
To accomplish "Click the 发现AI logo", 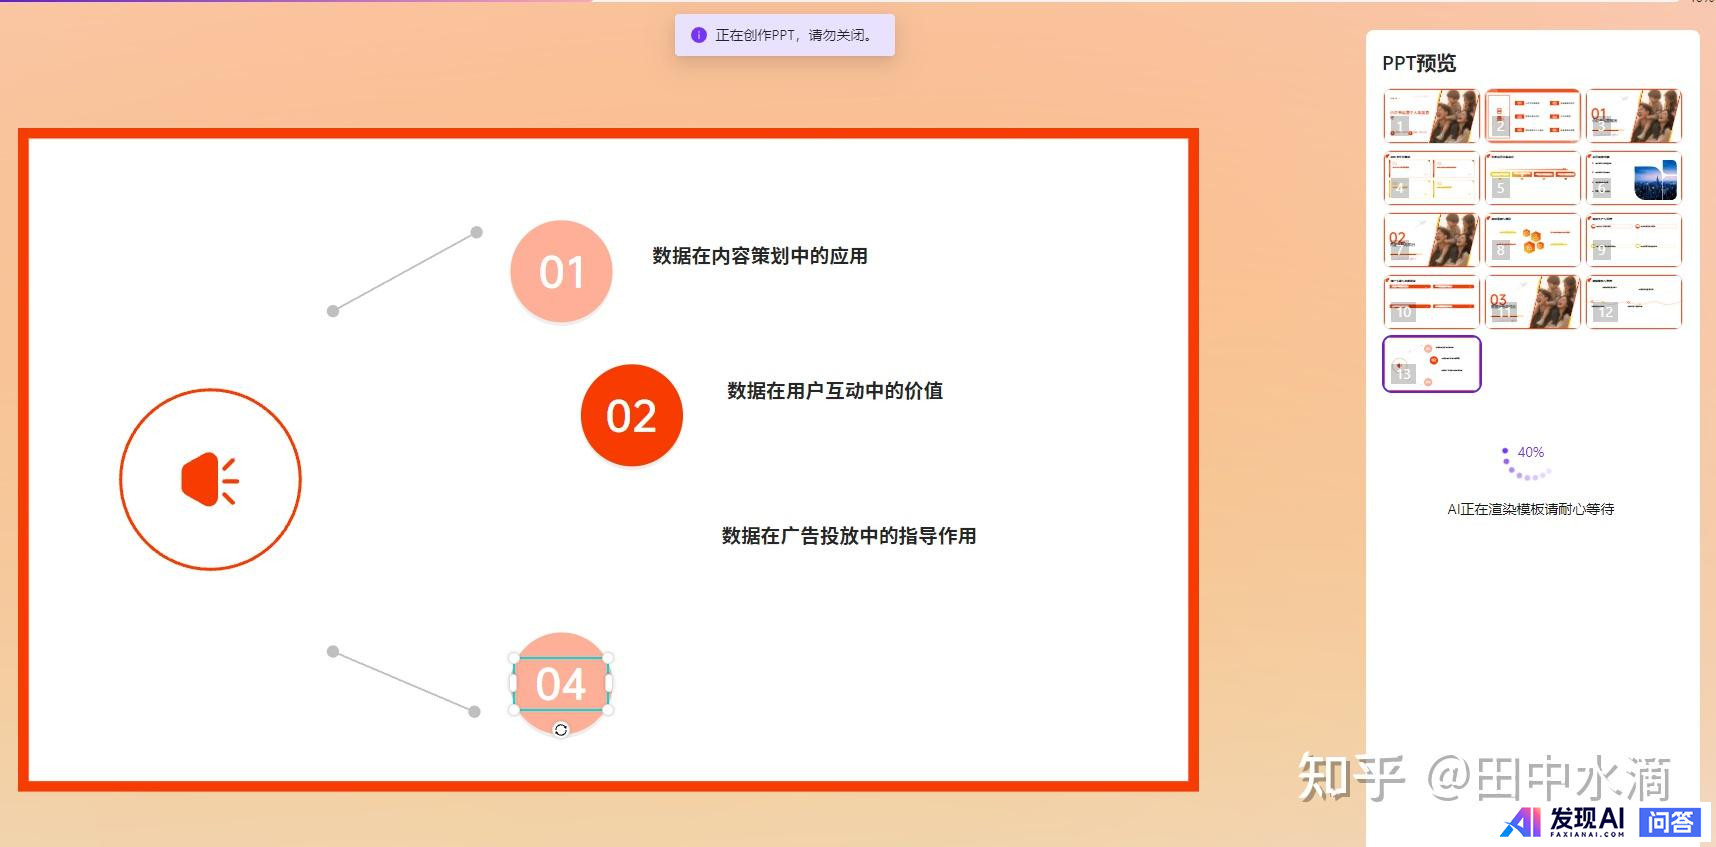I will (1564, 821).
